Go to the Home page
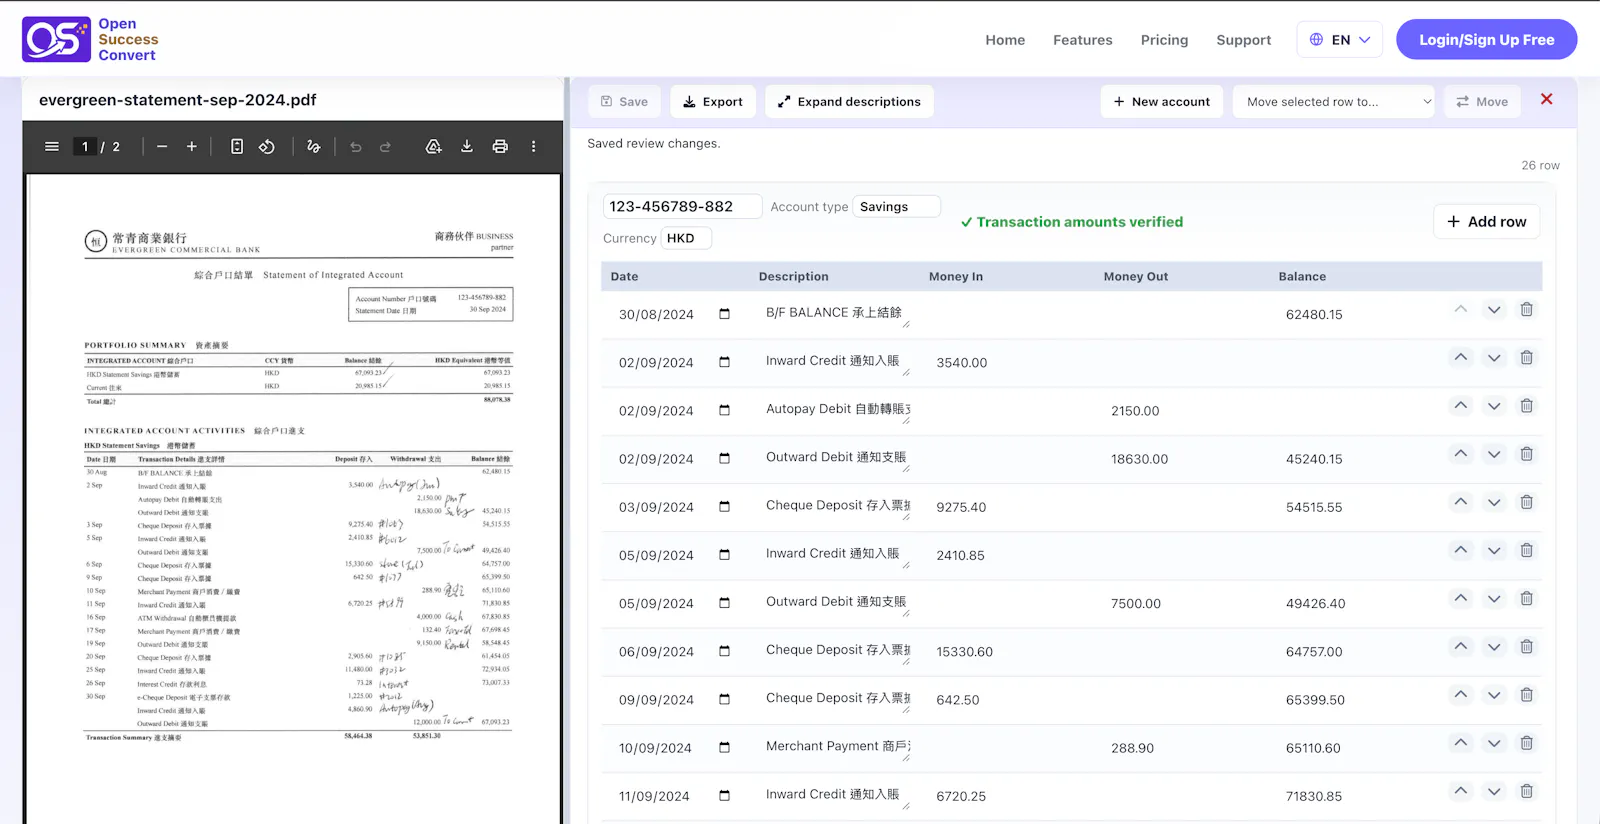 [1005, 40]
